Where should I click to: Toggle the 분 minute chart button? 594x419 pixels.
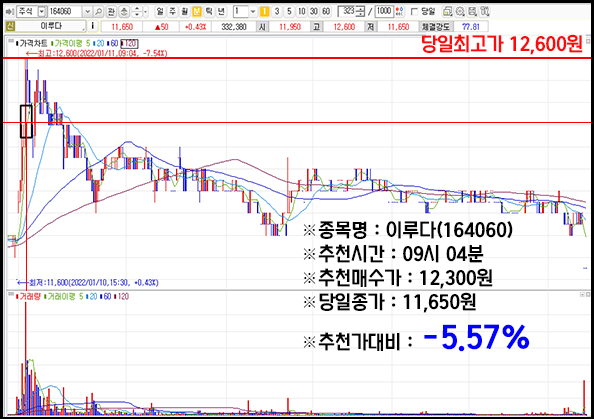click(x=197, y=11)
